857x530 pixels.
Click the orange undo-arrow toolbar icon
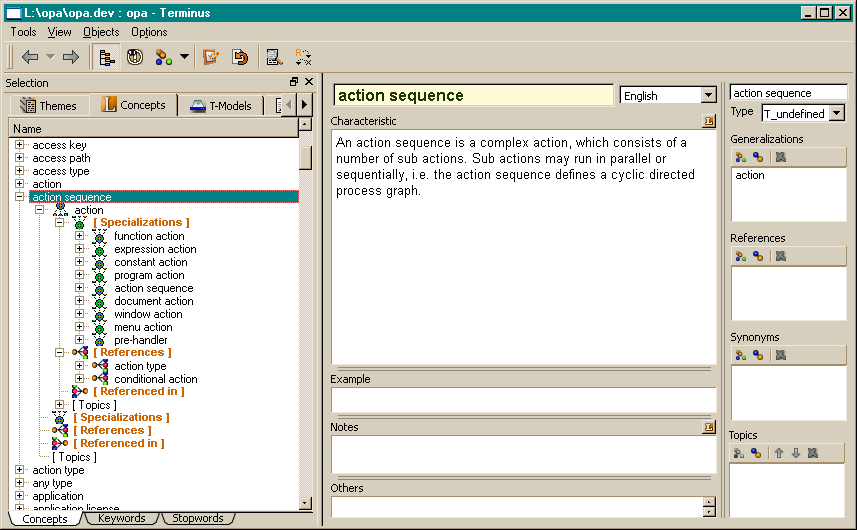[240, 57]
